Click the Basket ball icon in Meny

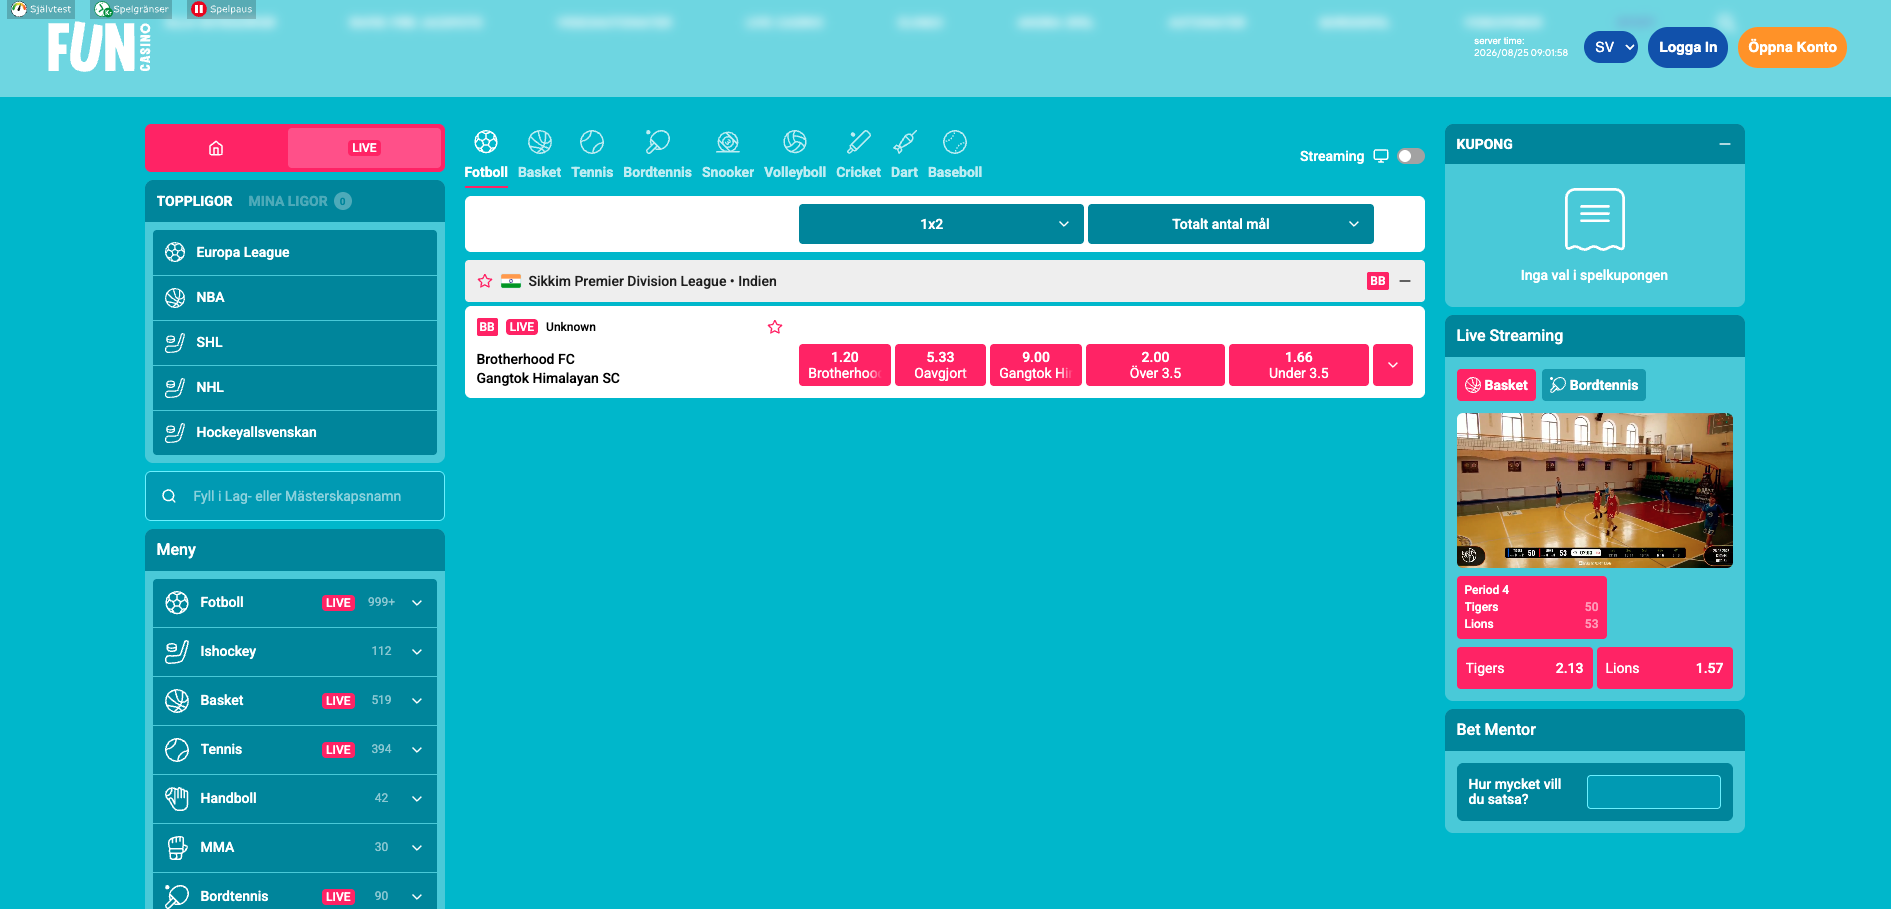[177, 700]
